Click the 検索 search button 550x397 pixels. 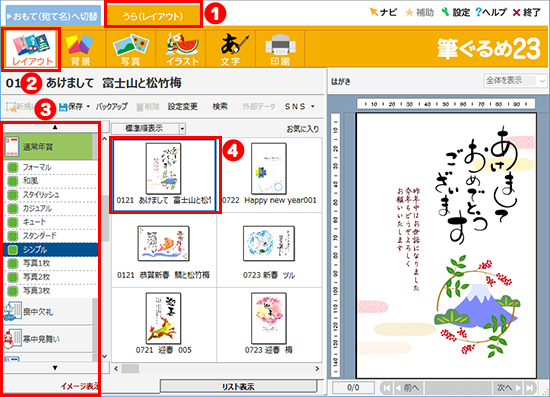pyautogui.click(x=220, y=106)
